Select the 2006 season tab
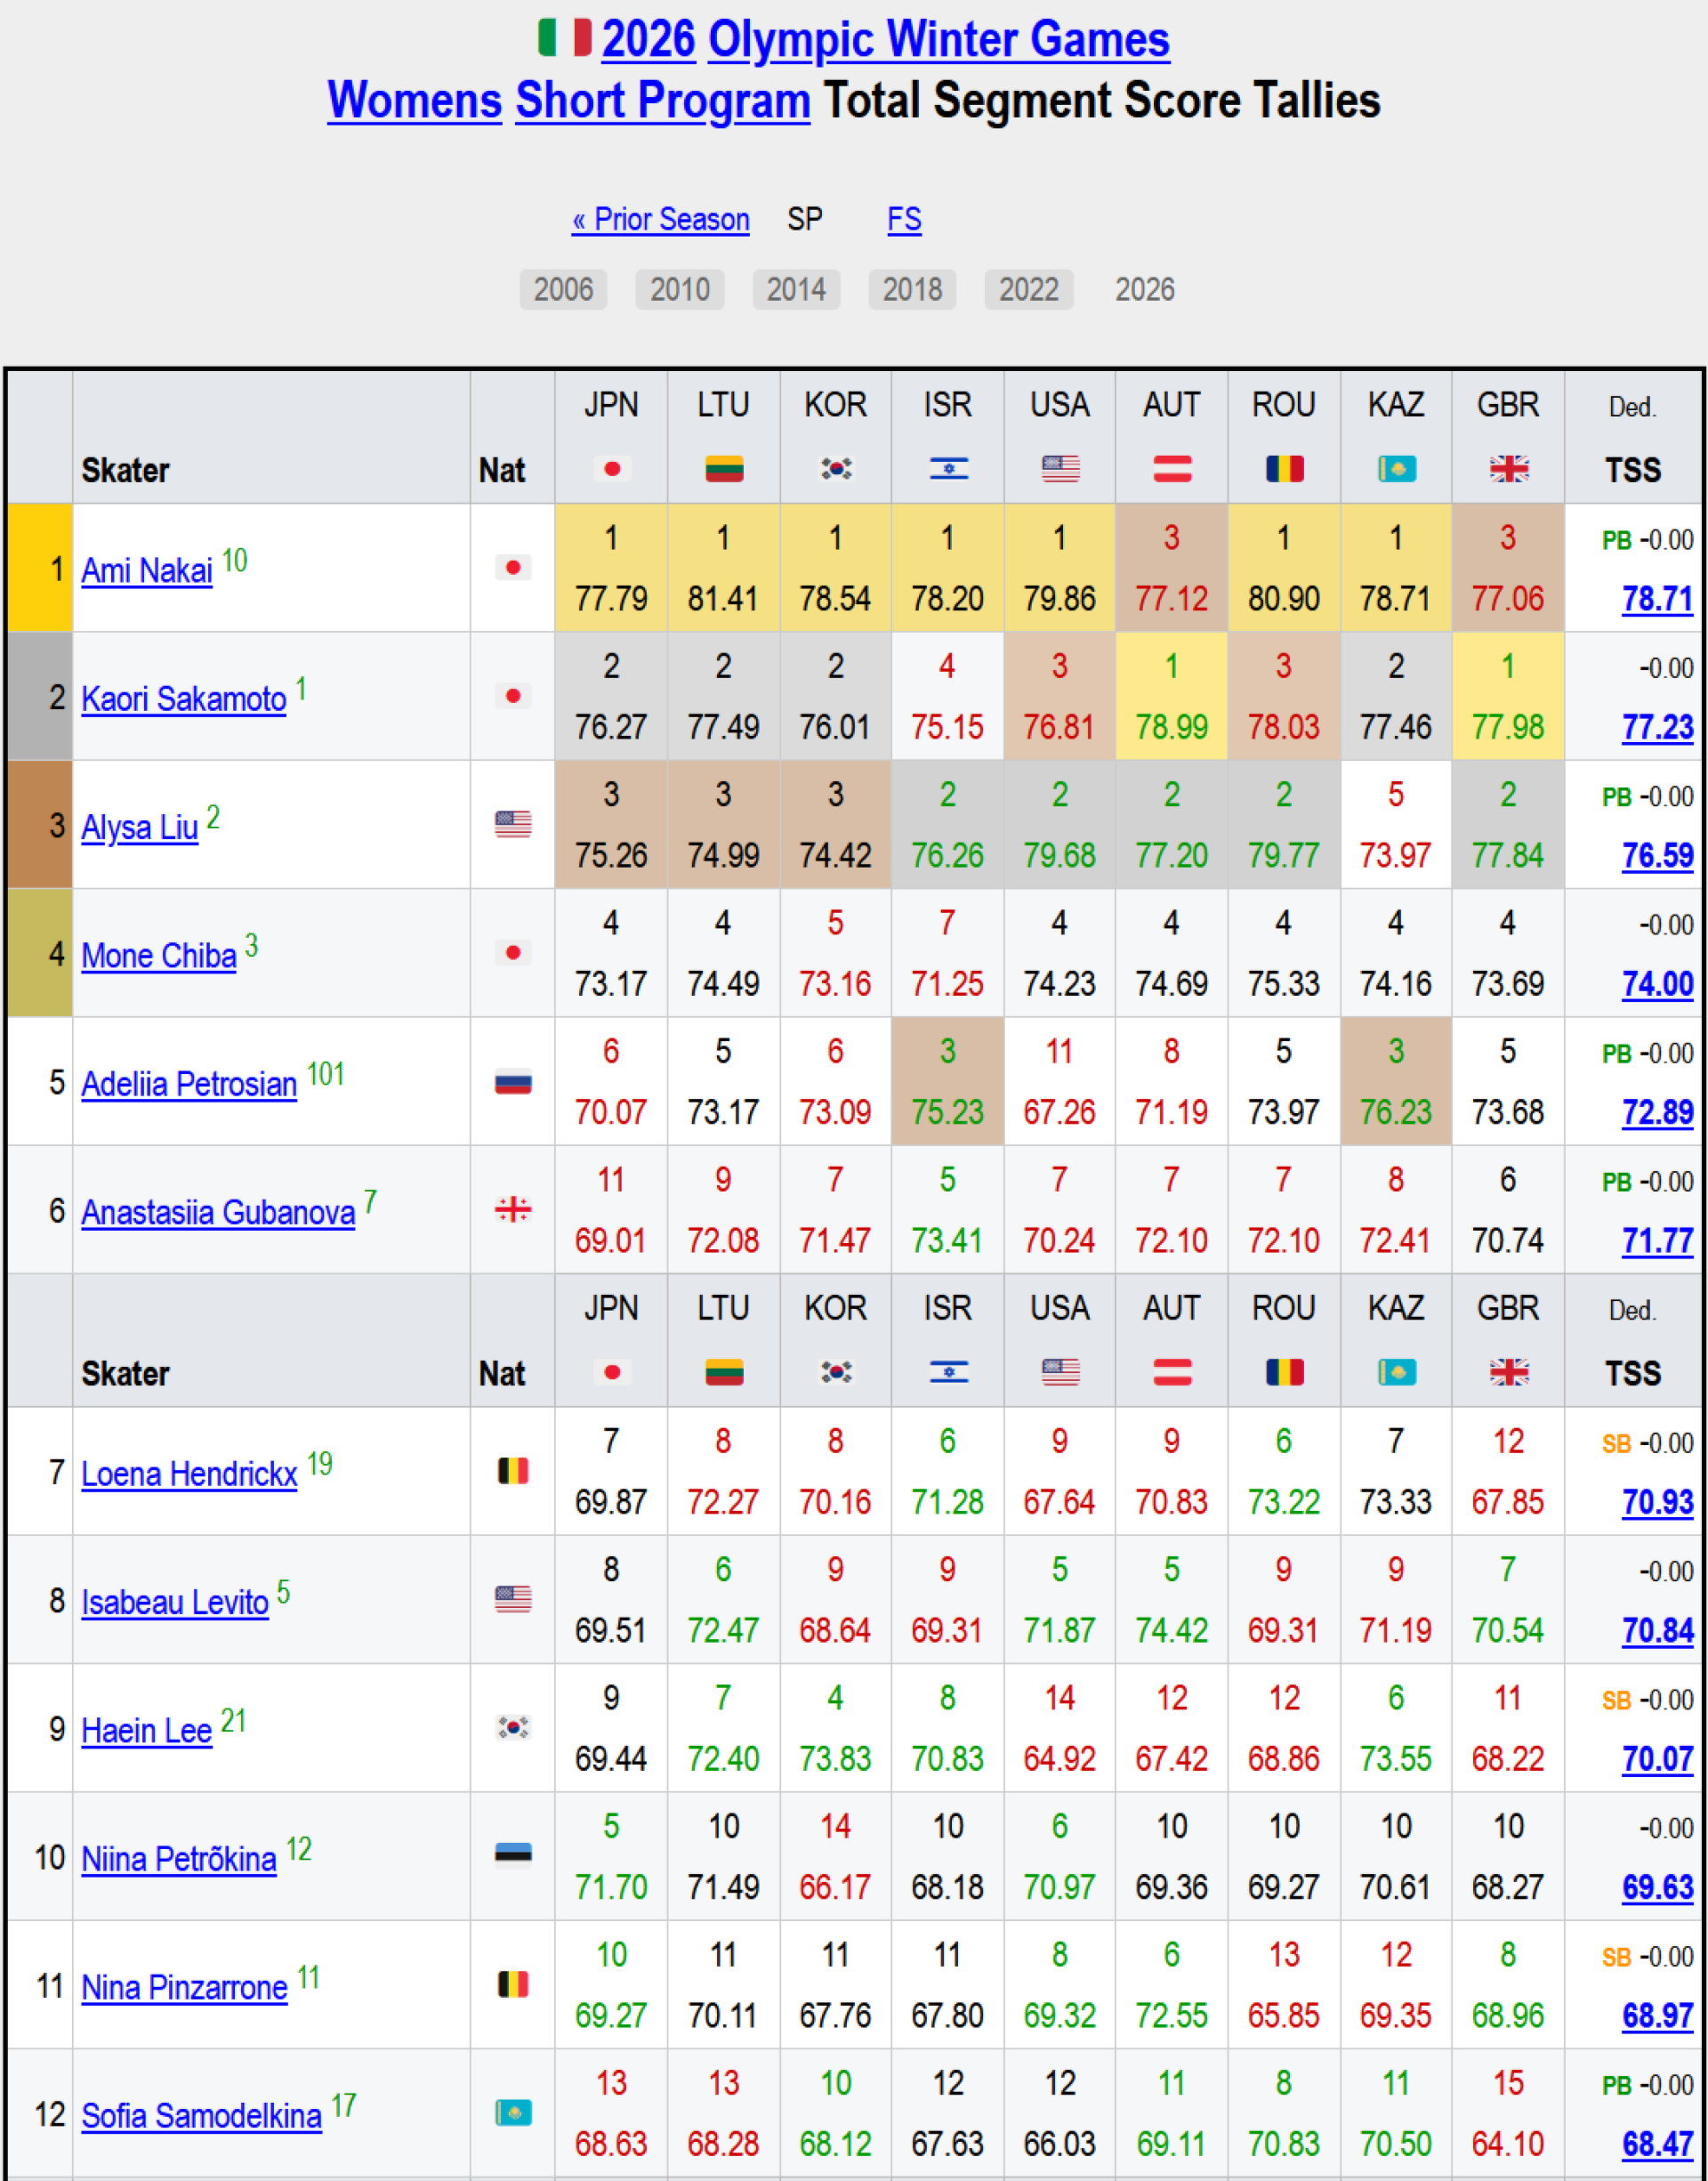This screenshot has width=1708, height=2181. click(x=563, y=290)
